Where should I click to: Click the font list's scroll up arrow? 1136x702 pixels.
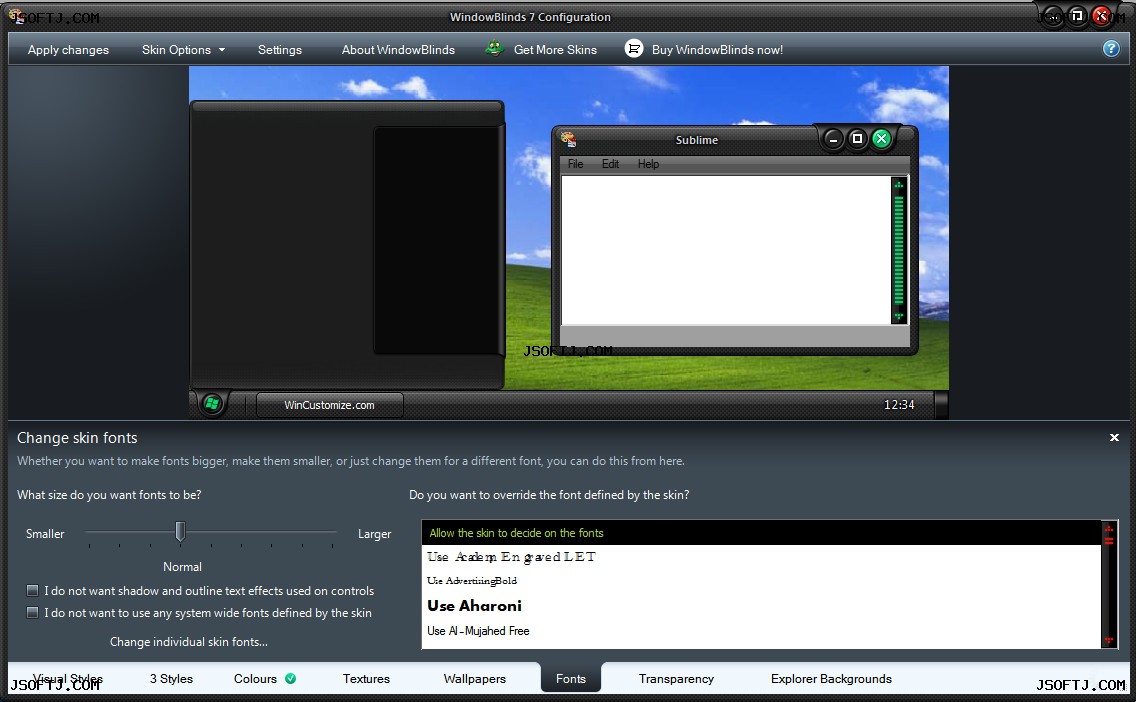click(x=1108, y=530)
